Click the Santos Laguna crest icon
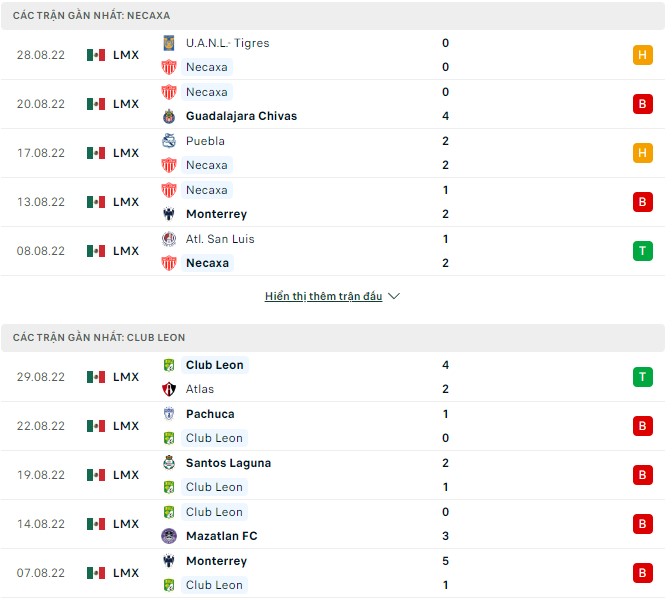The height and width of the screenshot is (600, 672). point(169,463)
